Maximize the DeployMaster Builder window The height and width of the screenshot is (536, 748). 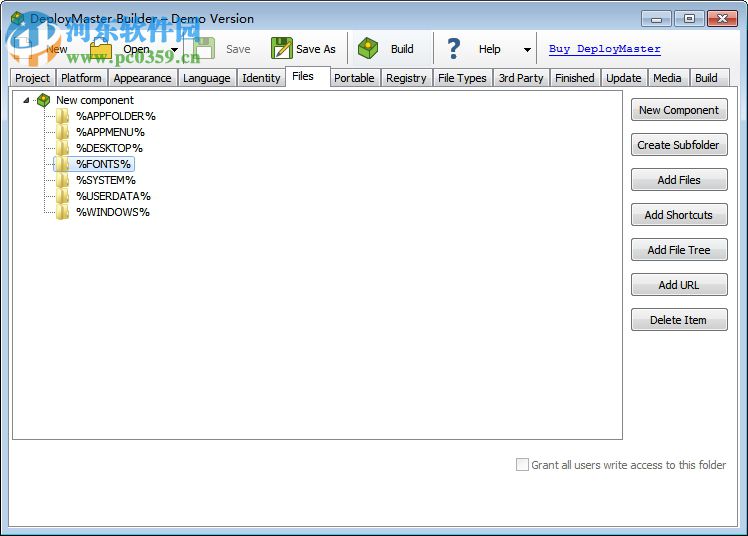(x=689, y=19)
